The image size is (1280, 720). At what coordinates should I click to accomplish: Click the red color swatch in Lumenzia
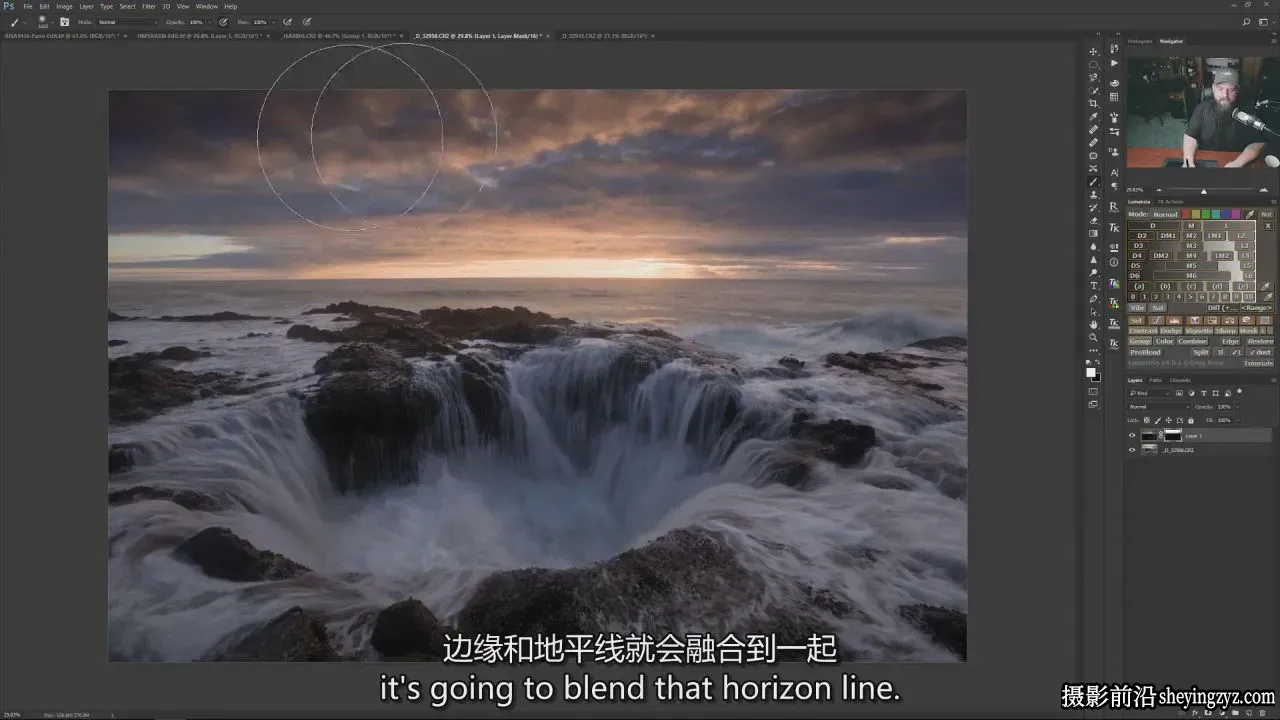coord(1186,214)
